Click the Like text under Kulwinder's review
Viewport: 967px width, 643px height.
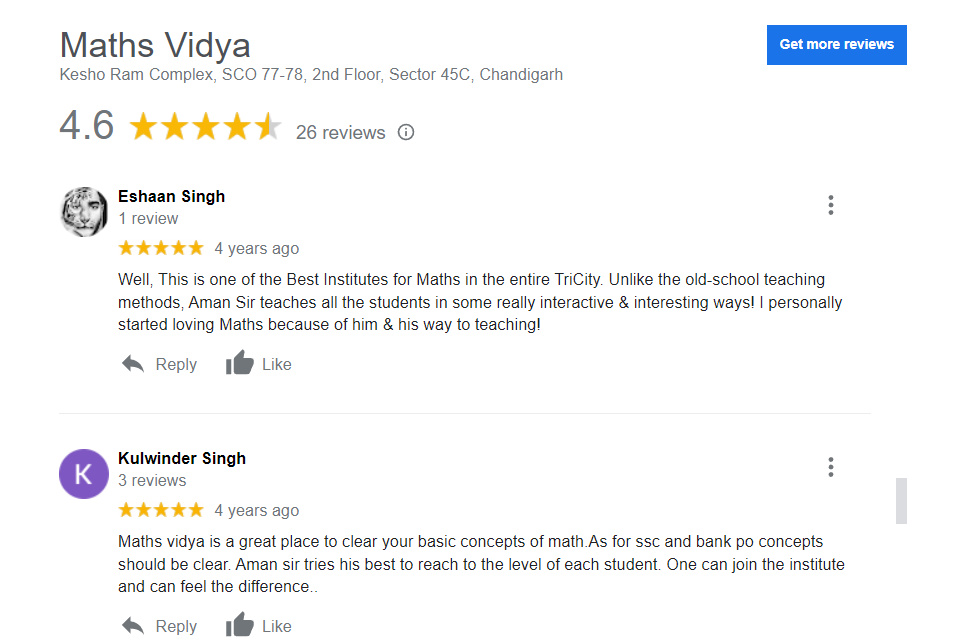[277, 627]
